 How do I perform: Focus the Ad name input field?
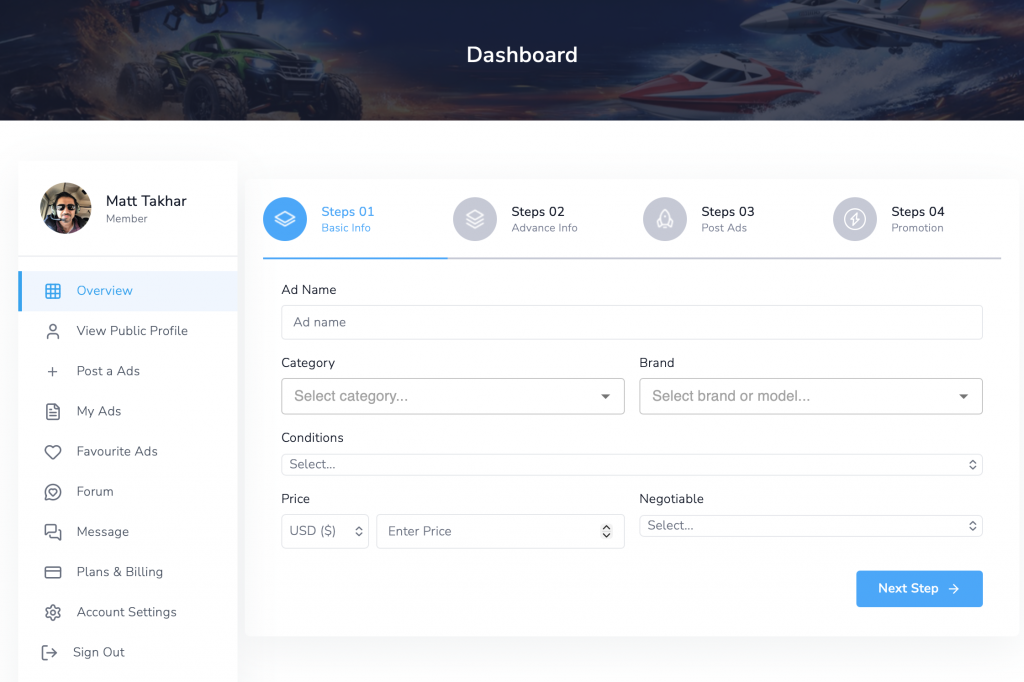631,323
